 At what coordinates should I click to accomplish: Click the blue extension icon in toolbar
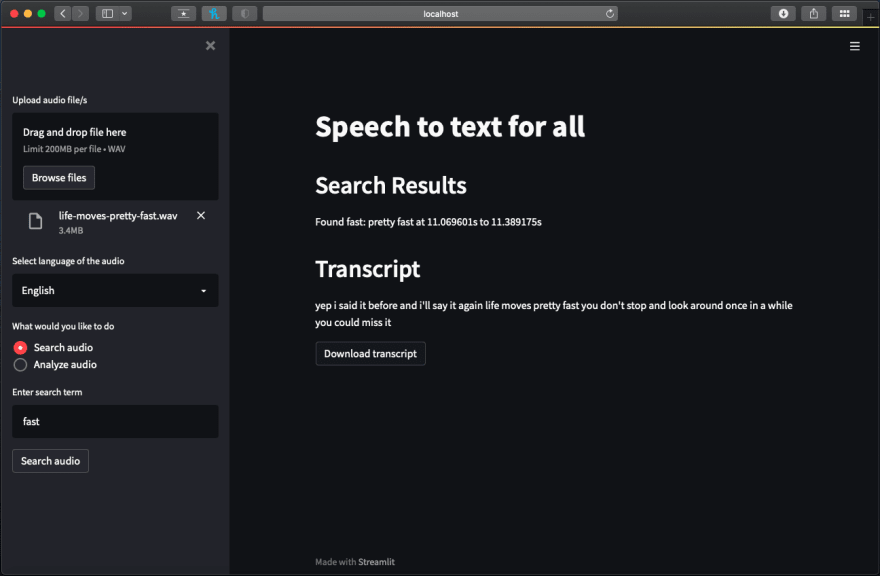tap(214, 13)
